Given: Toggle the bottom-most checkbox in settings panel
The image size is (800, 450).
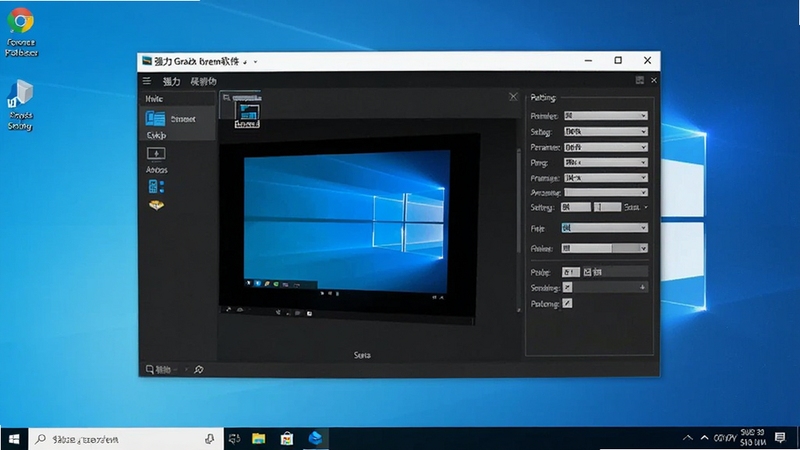Looking at the screenshot, I should click(567, 304).
